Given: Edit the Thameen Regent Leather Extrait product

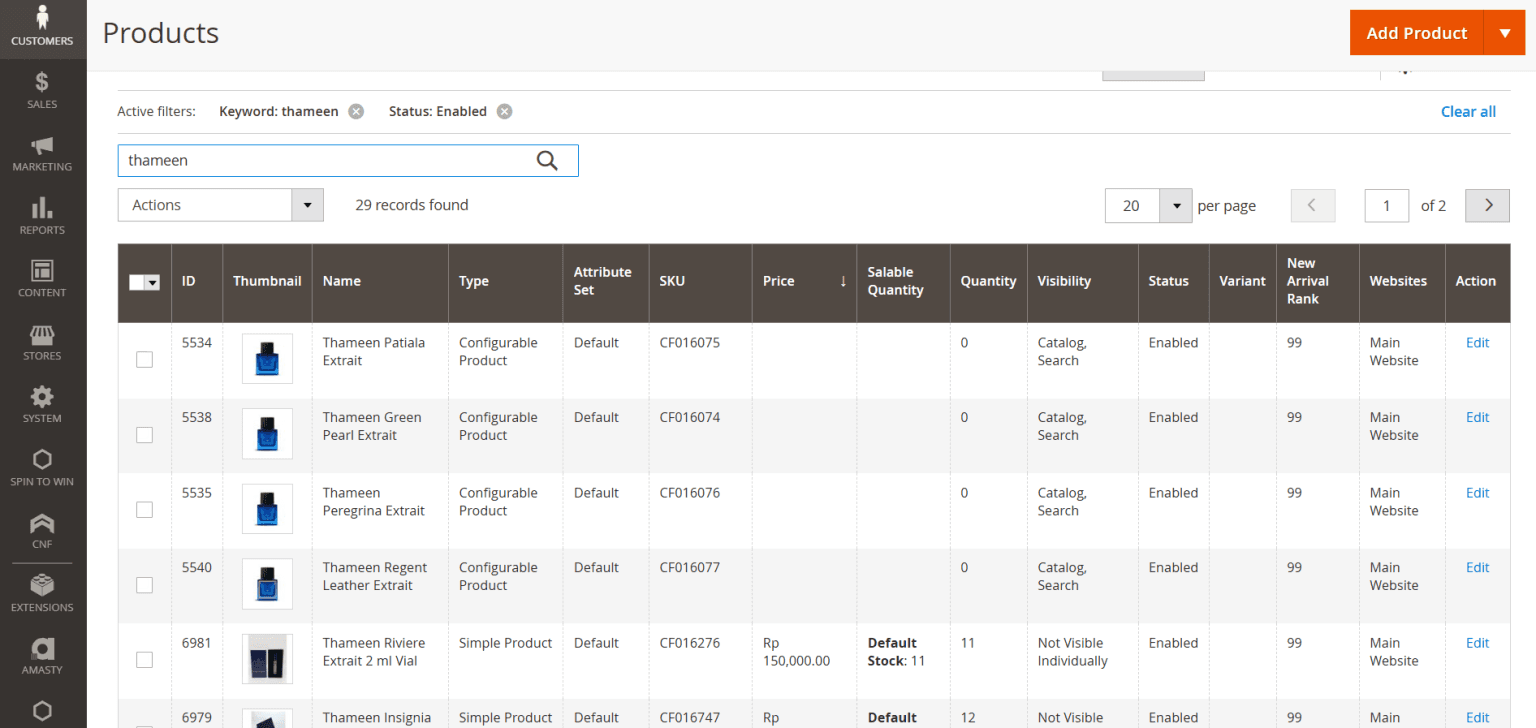Looking at the screenshot, I should pos(1477,567).
